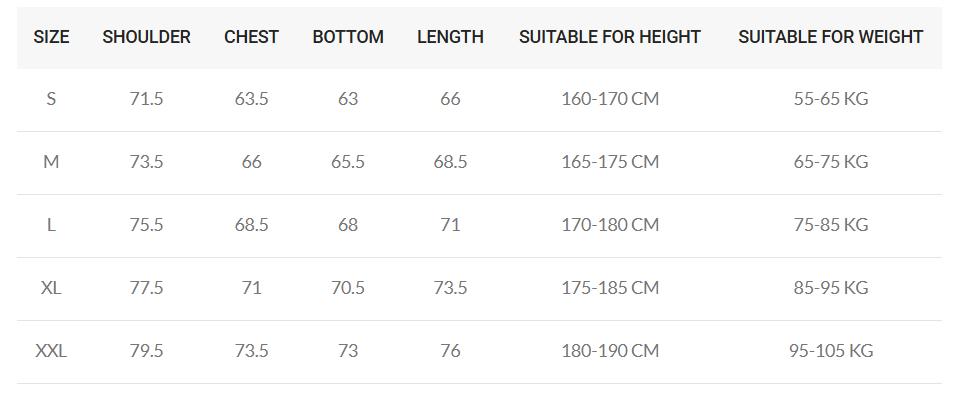Image resolution: width=959 pixels, height=403 pixels.
Task: Select the 175-185 CM height cell
Action: click(610, 288)
